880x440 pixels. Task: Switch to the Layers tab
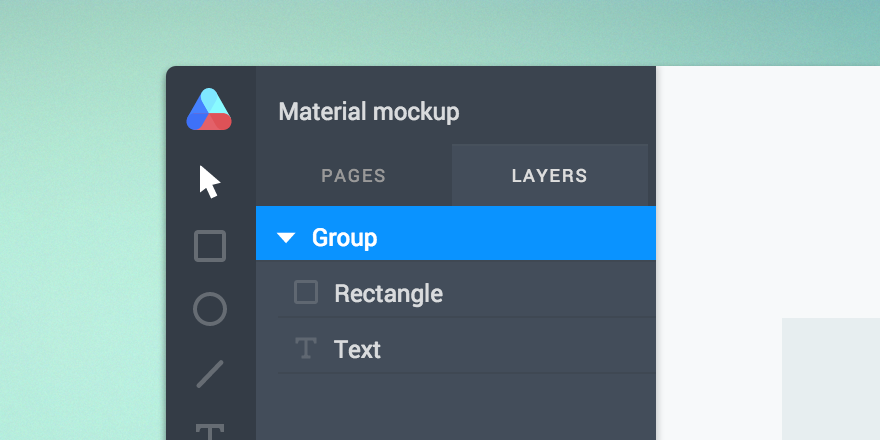549,176
